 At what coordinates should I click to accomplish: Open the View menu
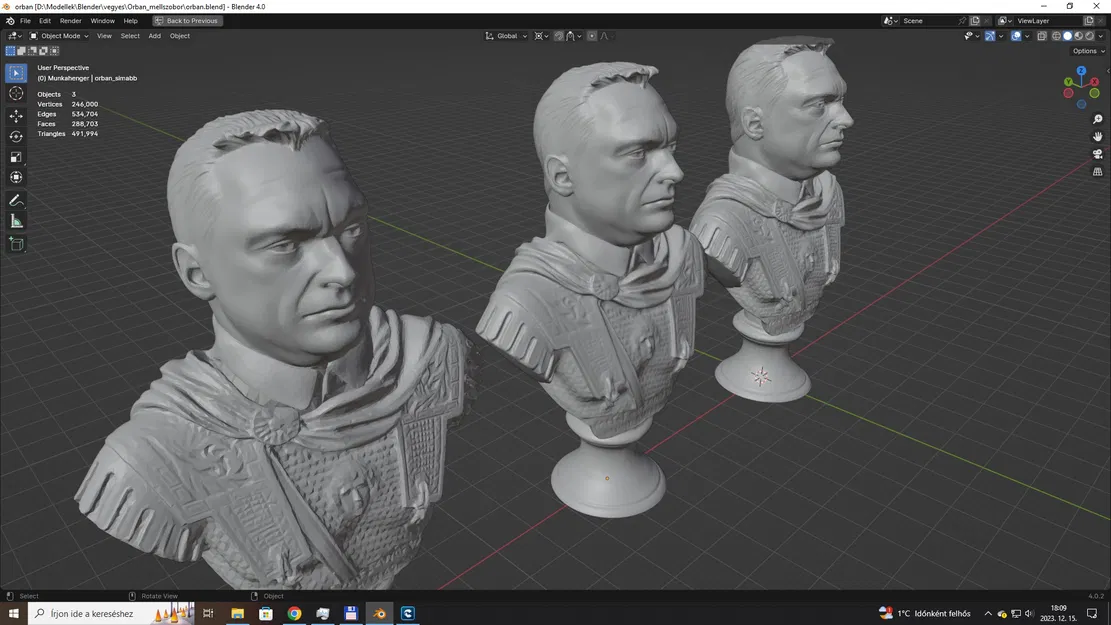(104, 36)
